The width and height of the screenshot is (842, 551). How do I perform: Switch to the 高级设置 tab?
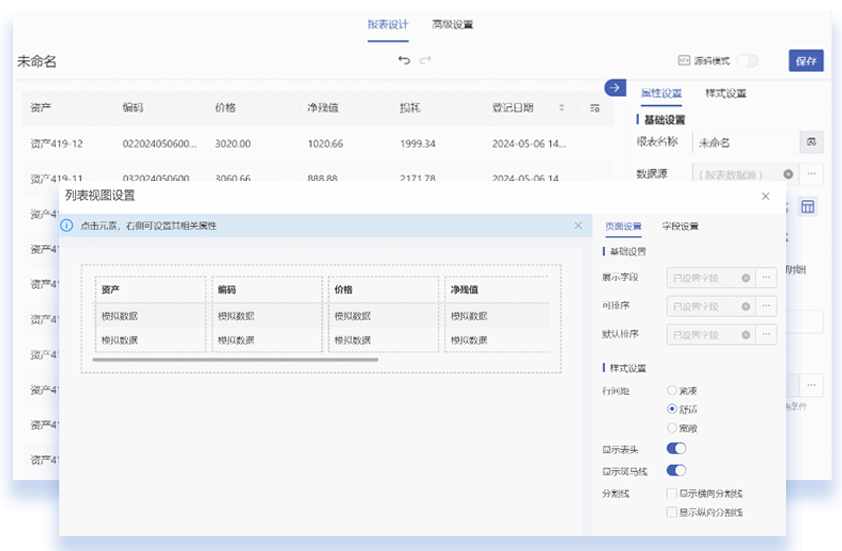(453, 24)
